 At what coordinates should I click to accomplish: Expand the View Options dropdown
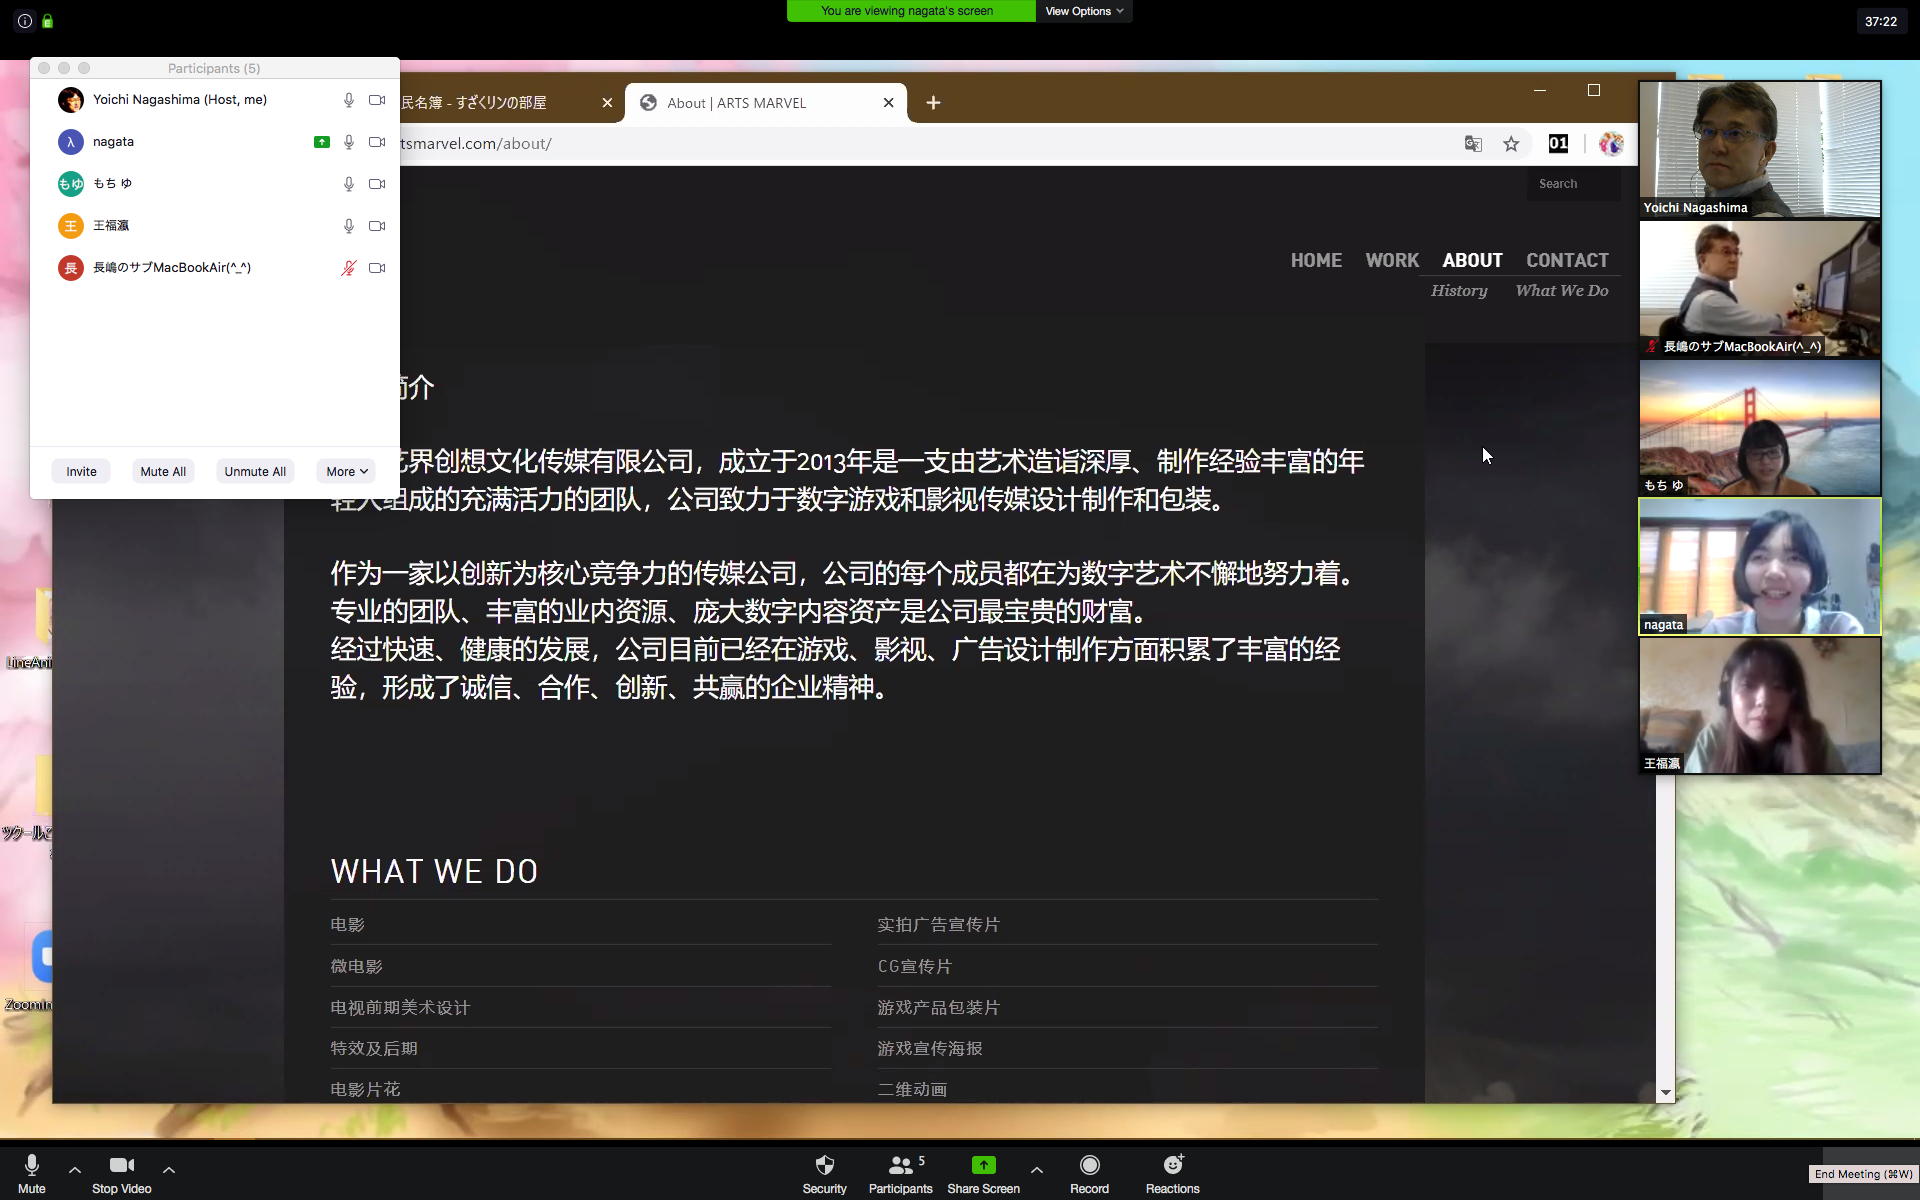[1084, 11]
